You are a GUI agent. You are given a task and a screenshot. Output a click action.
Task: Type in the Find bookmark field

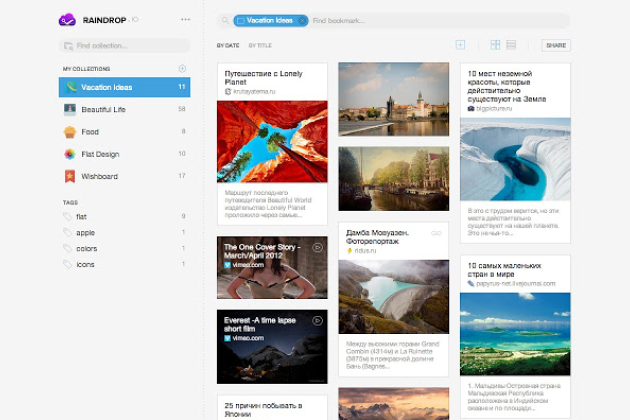tap(440, 20)
